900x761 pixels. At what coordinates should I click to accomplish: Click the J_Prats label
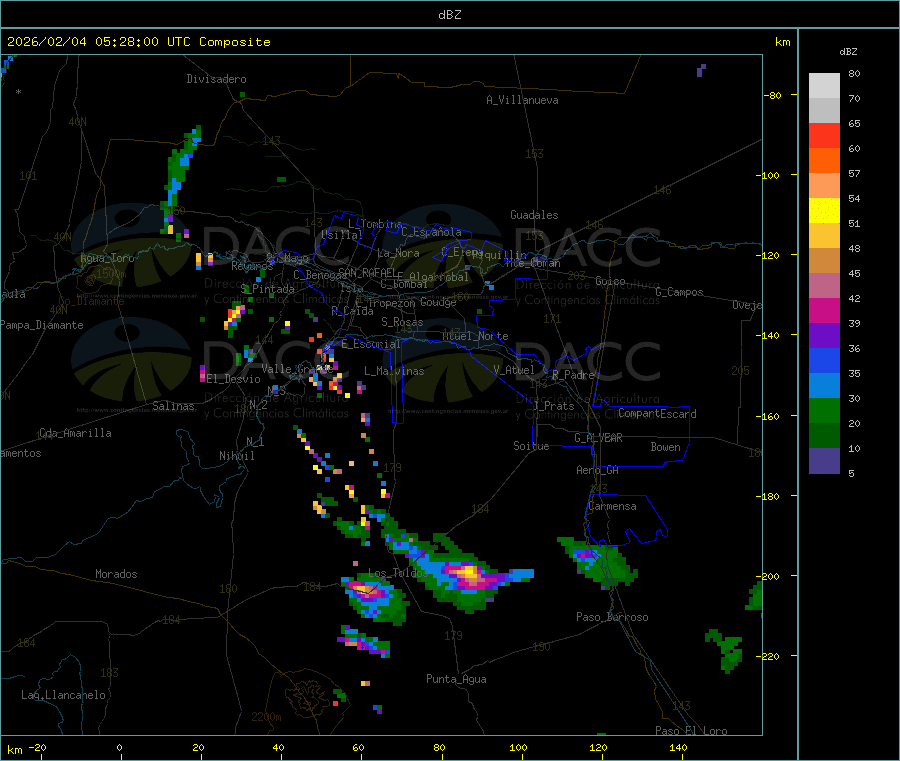(554, 406)
